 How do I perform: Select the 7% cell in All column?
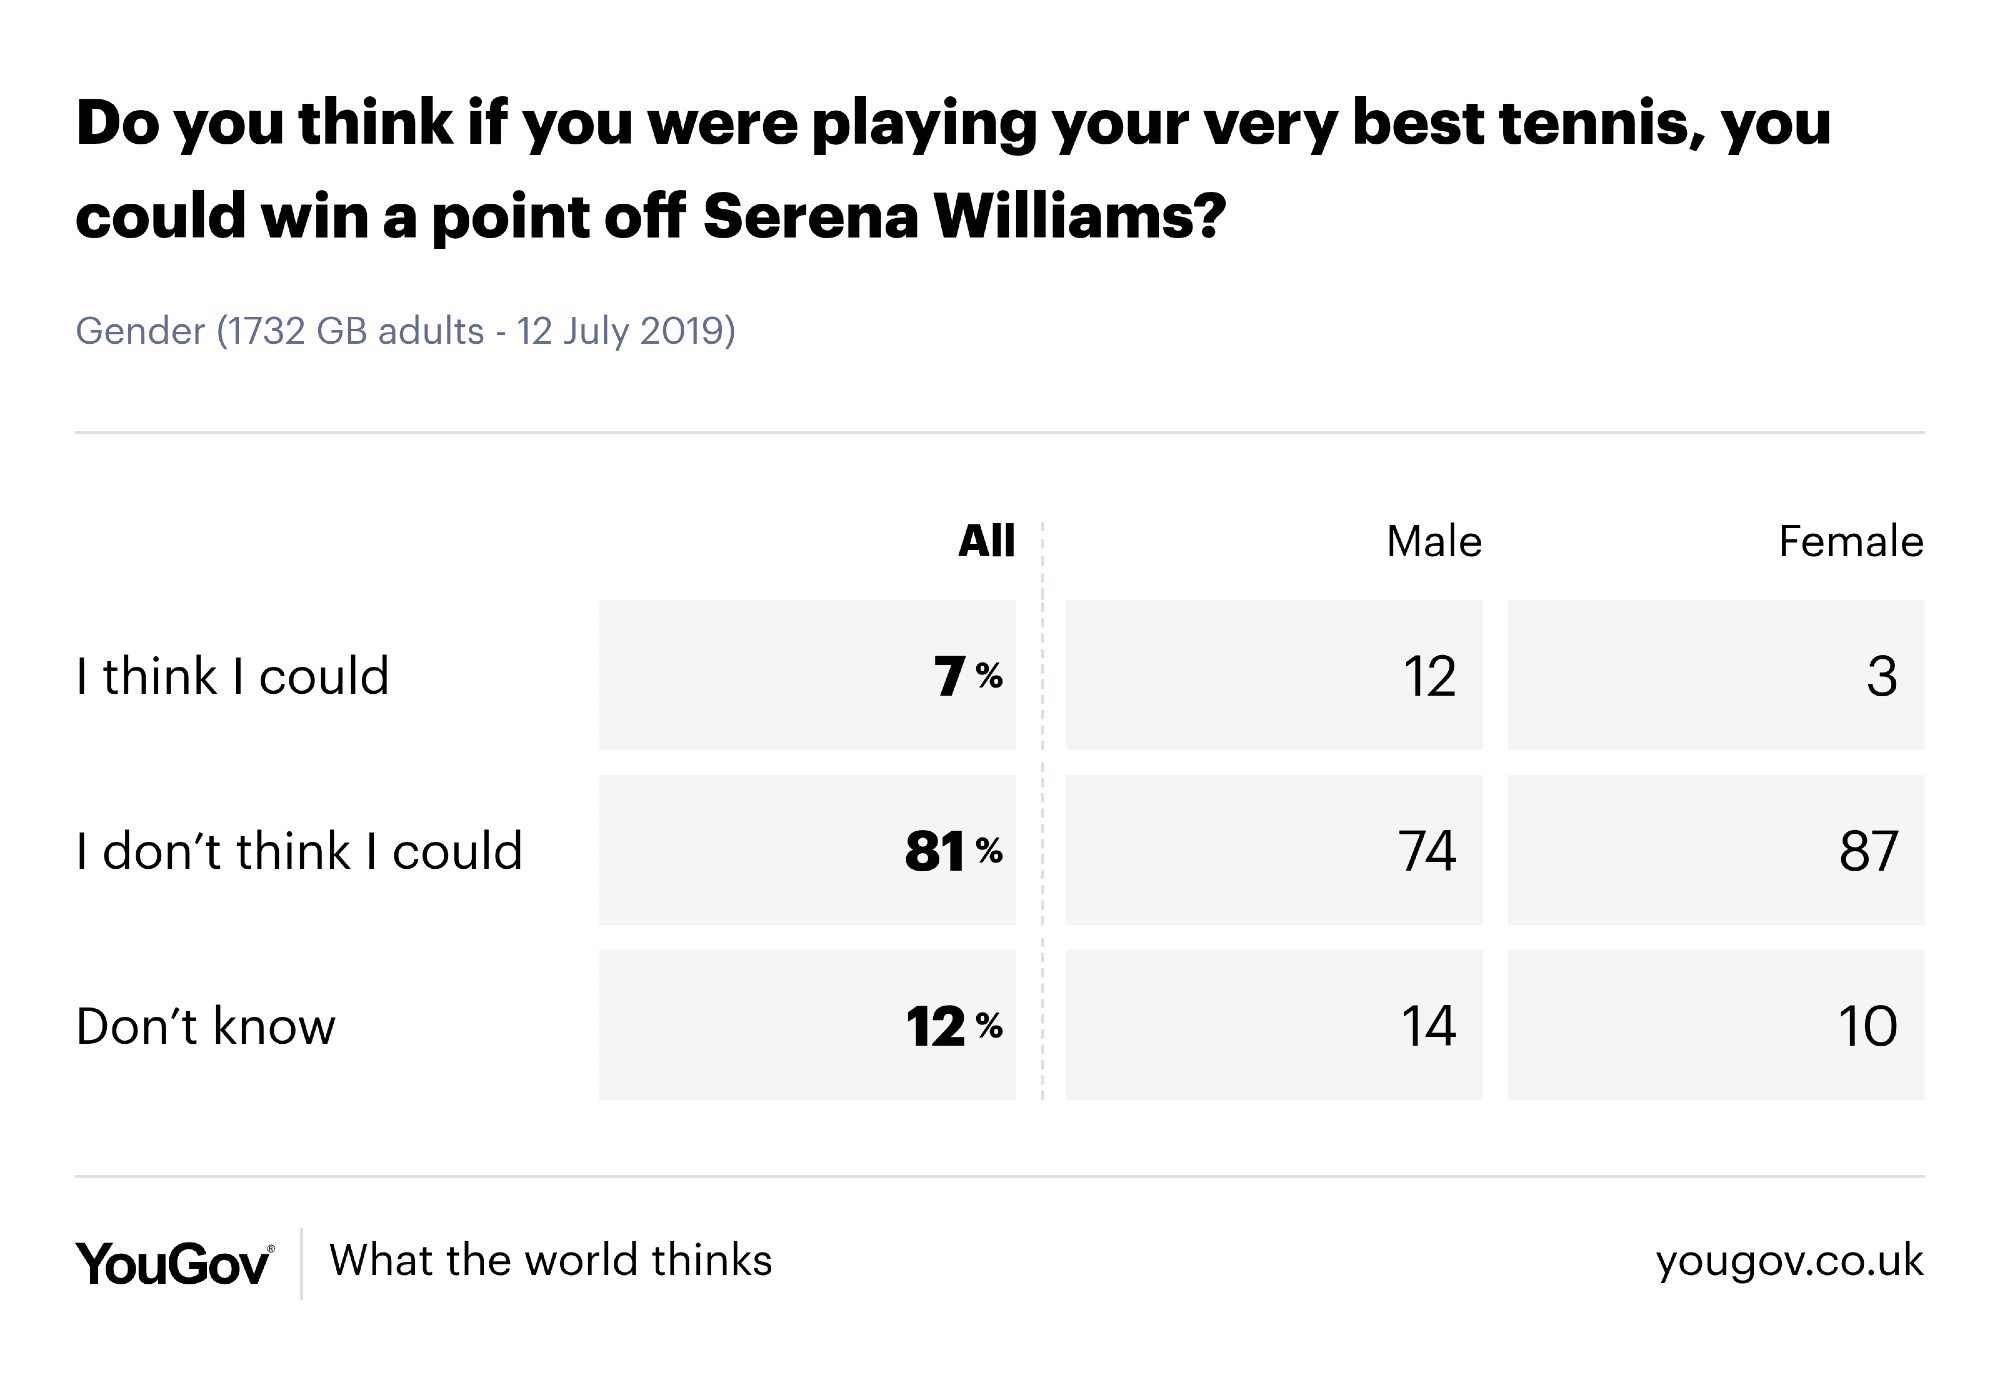click(x=807, y=675)
